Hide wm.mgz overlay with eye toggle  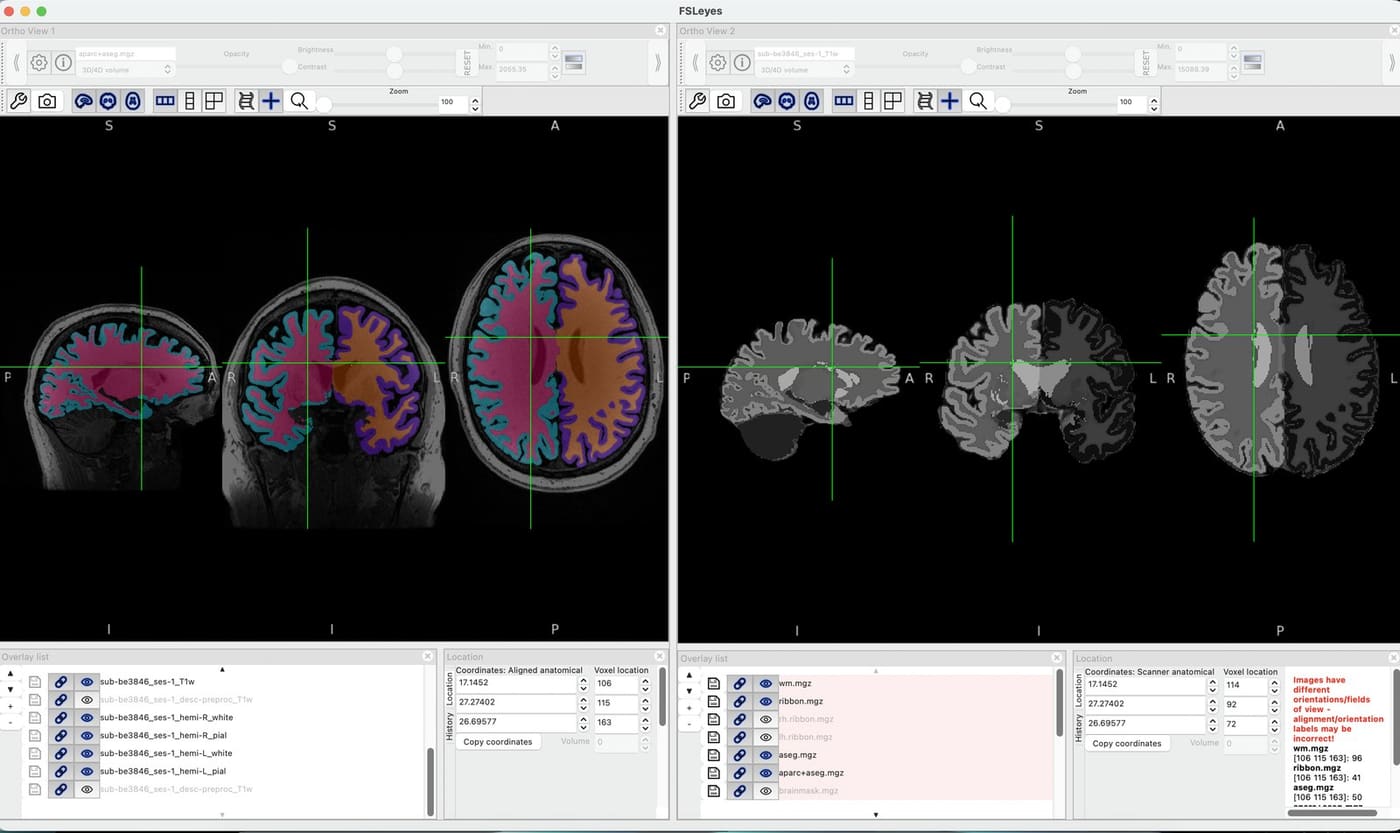(766, 683)
